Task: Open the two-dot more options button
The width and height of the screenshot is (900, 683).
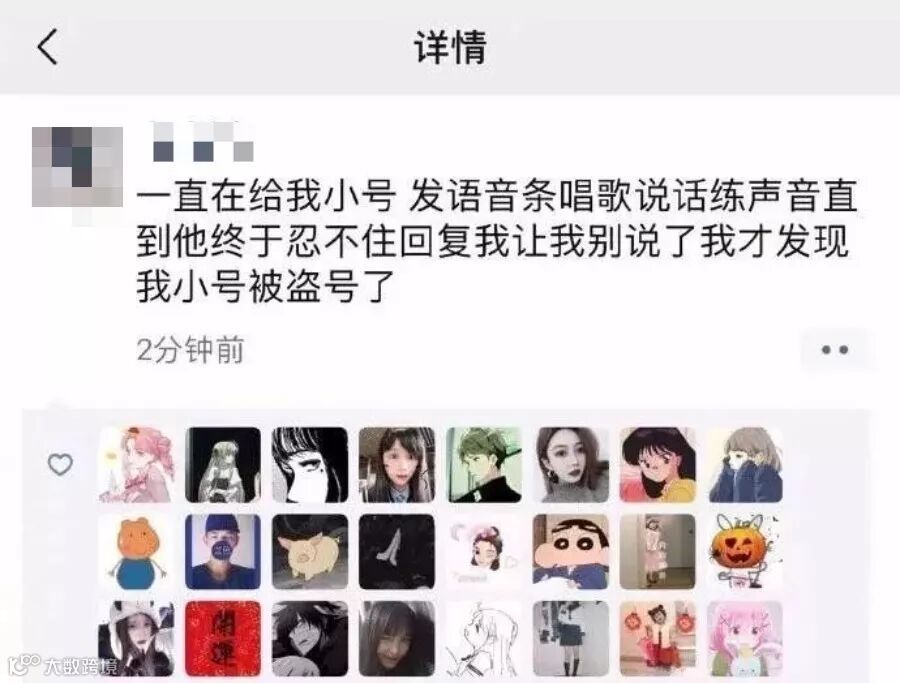Action: [x=835, y=350]
